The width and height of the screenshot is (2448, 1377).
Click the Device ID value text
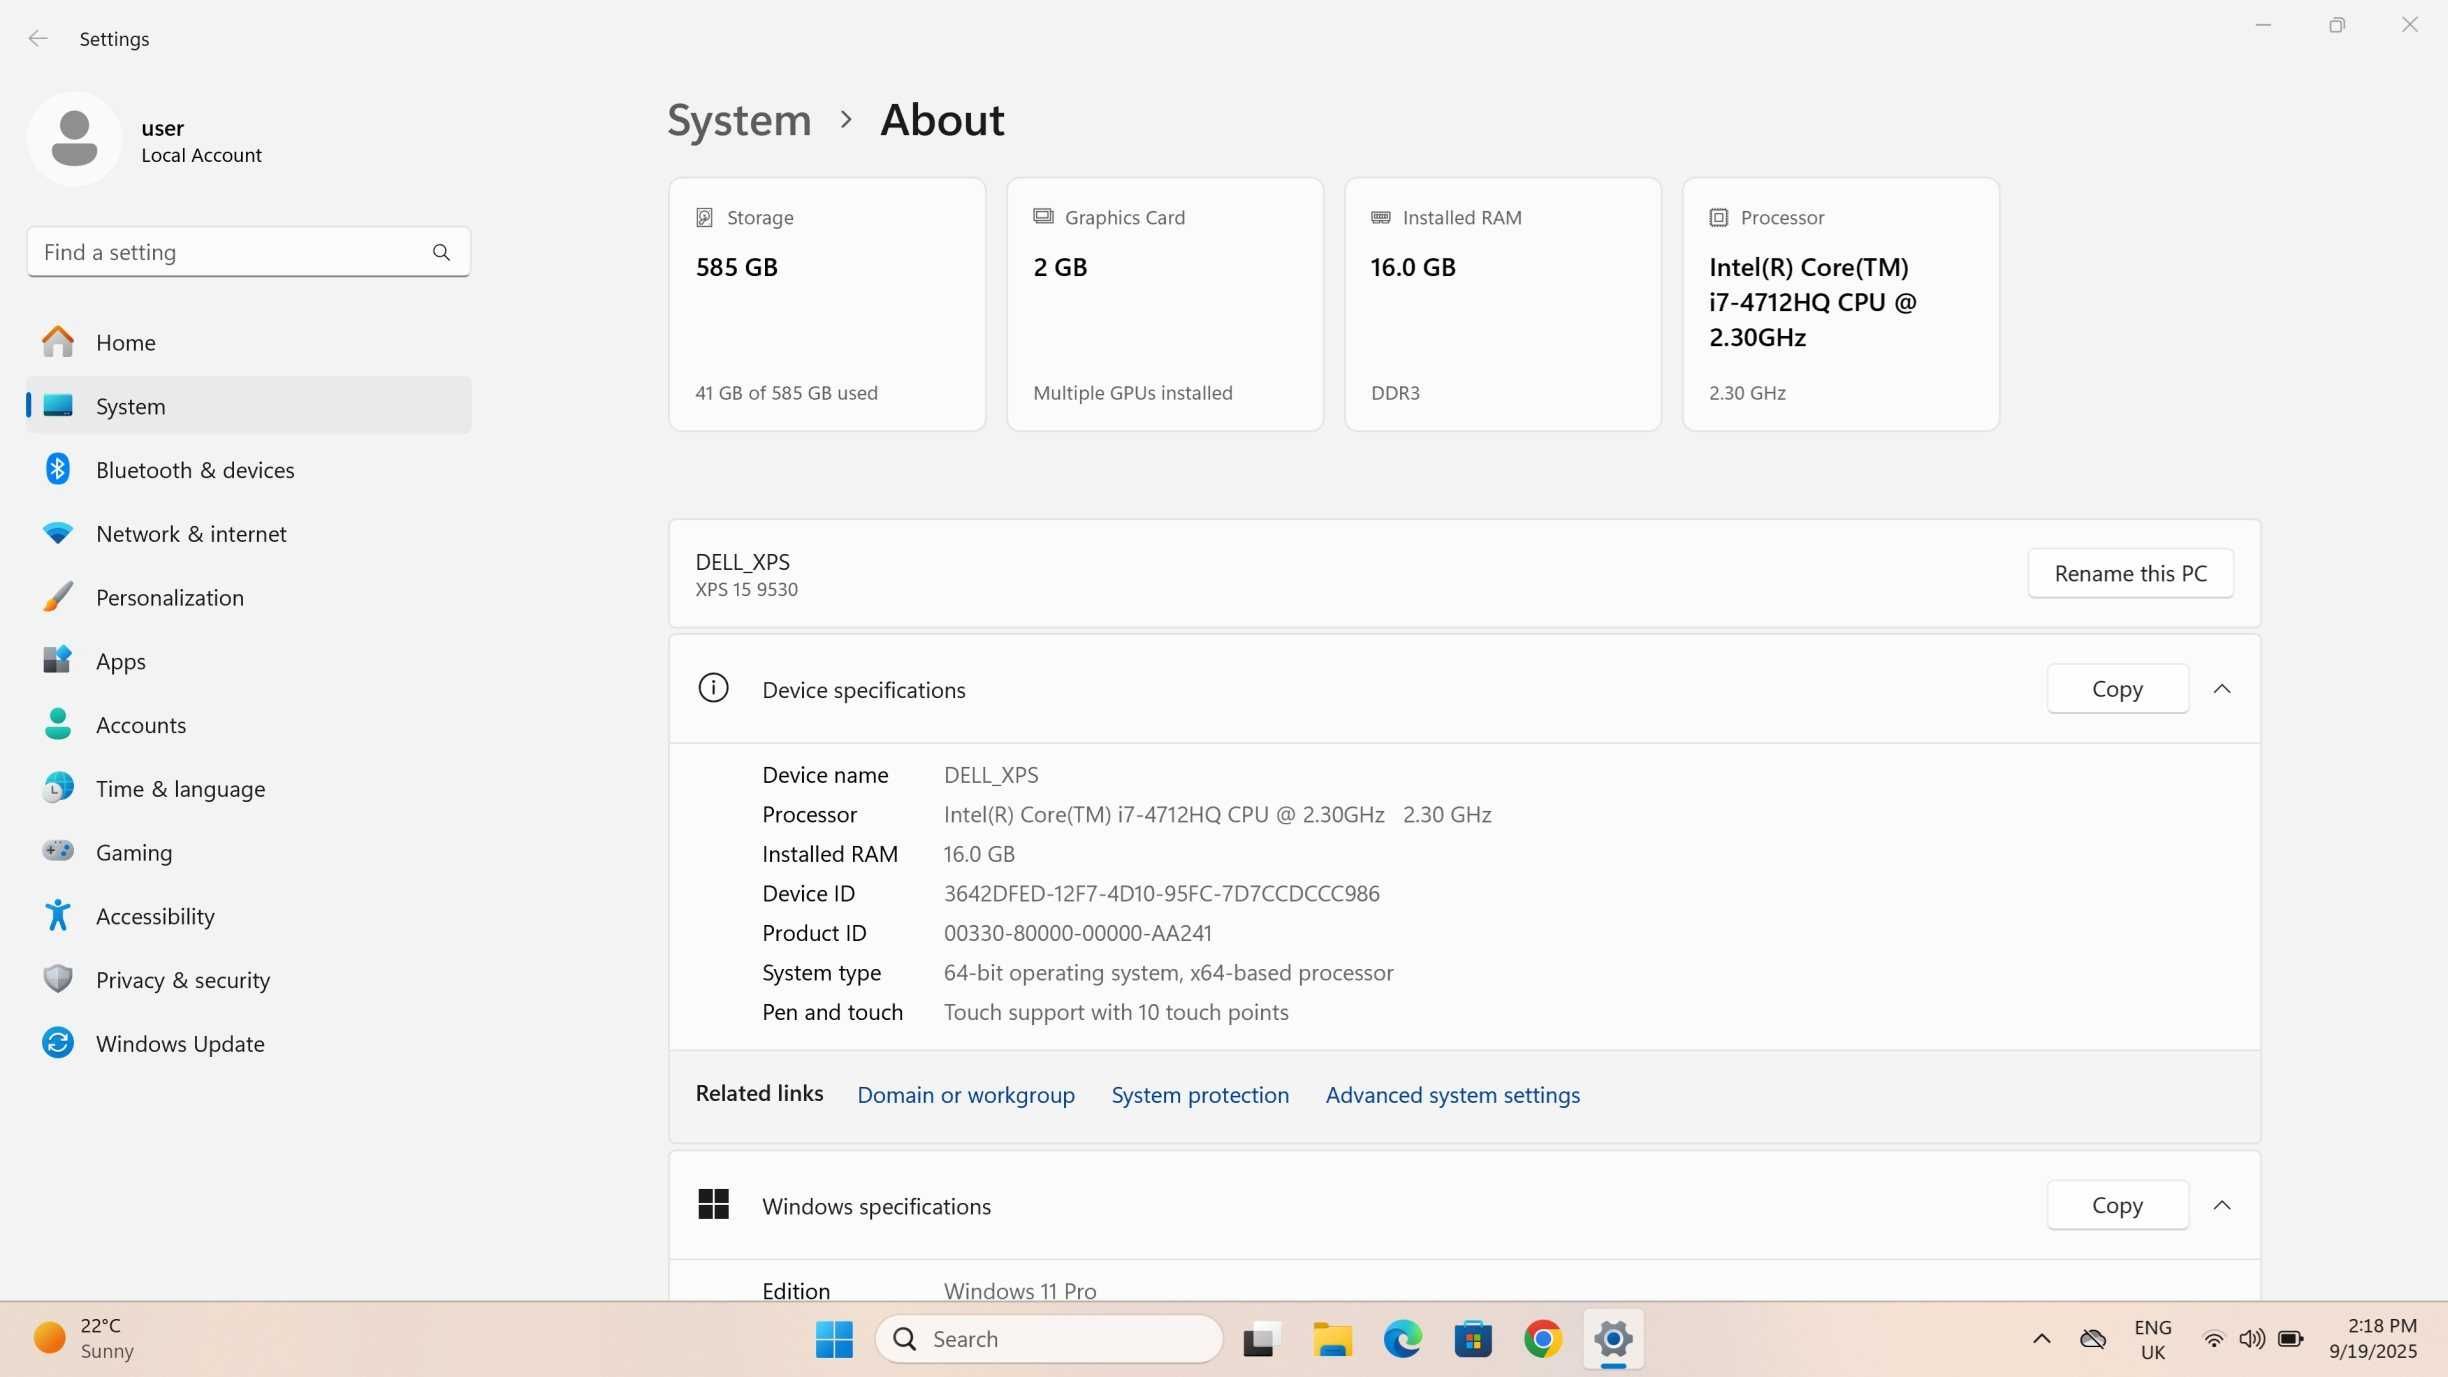point(1161,893)
